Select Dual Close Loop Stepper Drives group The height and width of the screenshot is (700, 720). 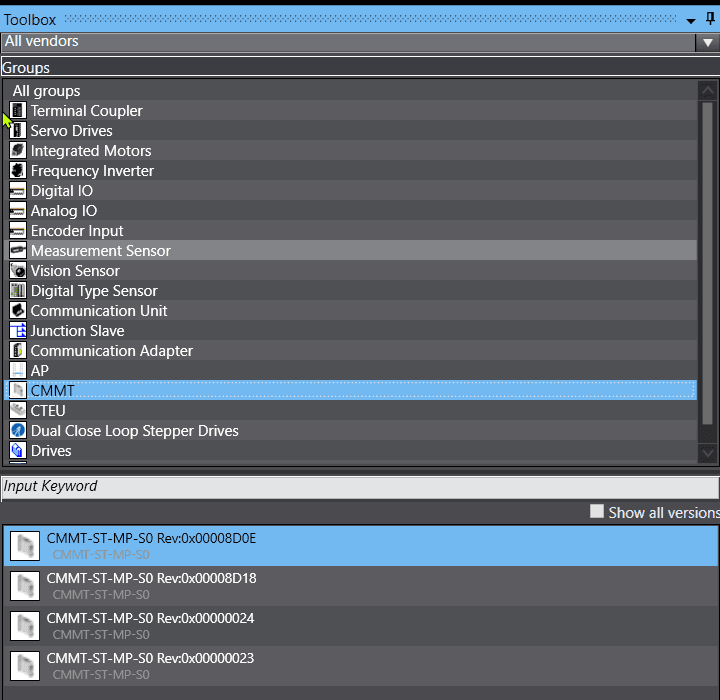point(351,430)
